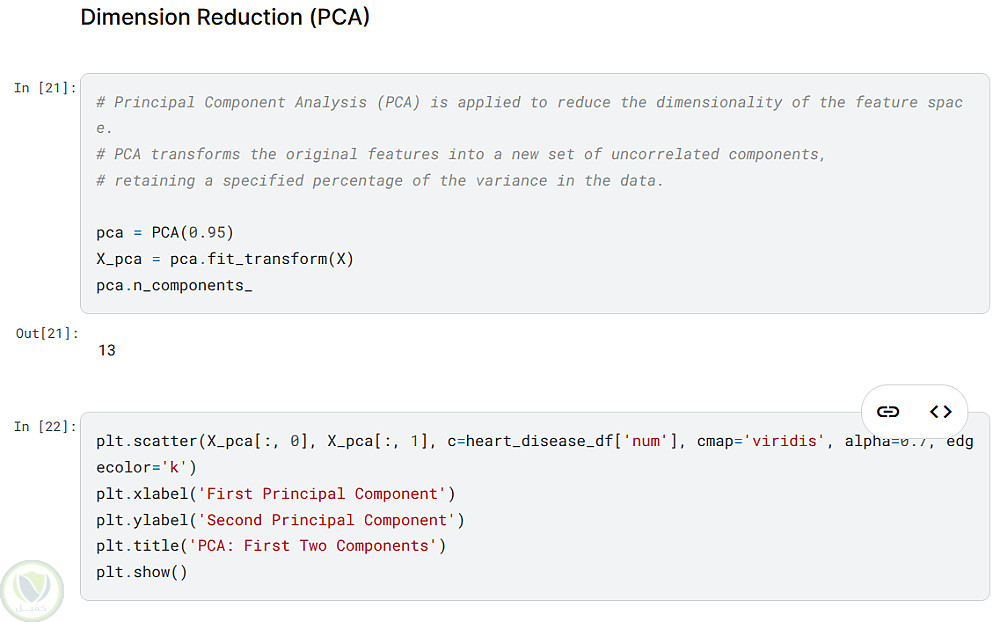Place cursor on pca = PCA(0.95) line

pyautogui.click(x=165, y=233)
